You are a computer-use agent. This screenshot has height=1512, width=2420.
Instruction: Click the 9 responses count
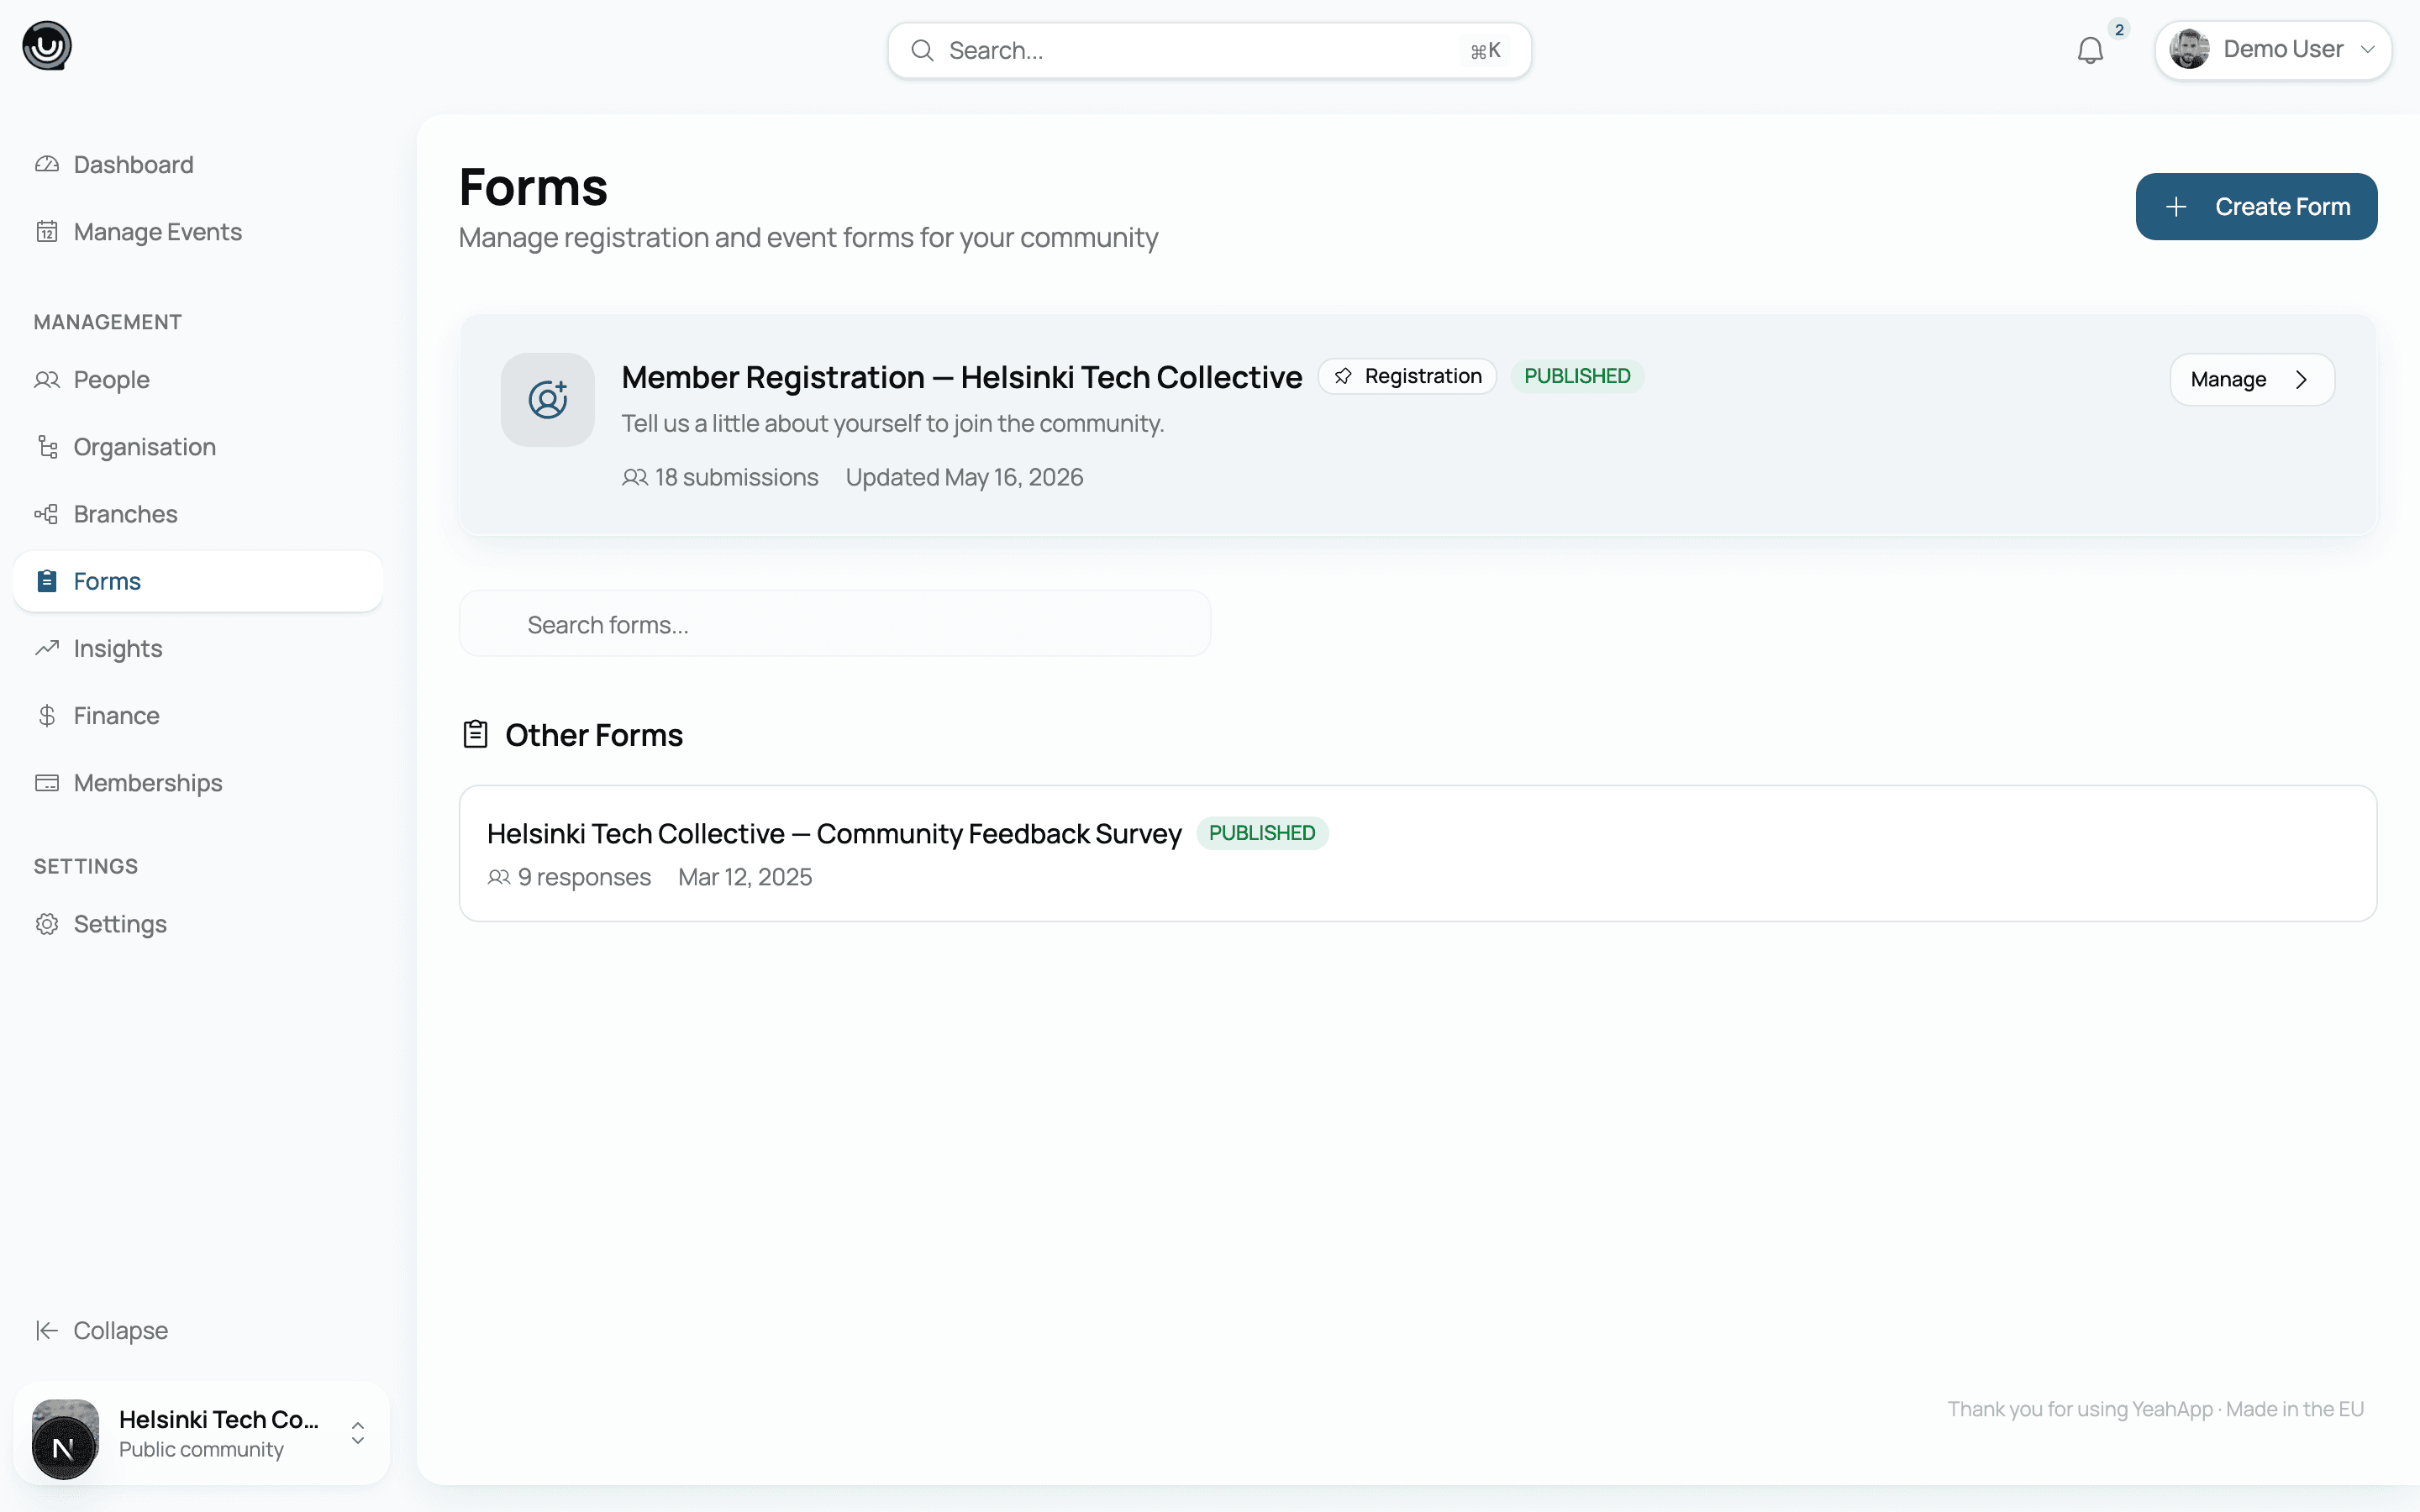point(584,877)
